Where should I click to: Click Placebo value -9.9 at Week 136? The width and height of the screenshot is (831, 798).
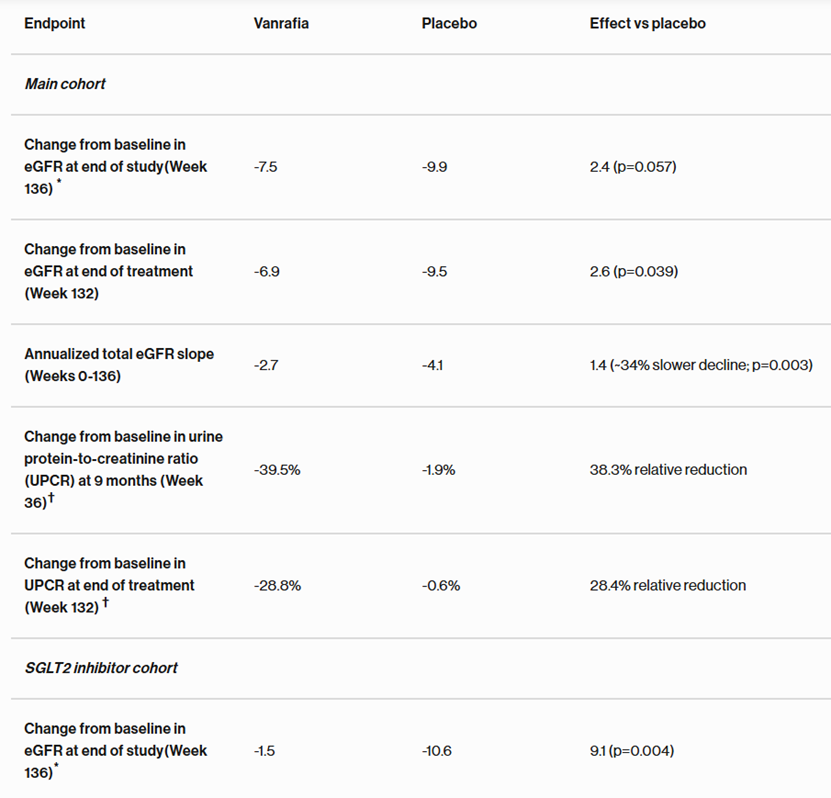coord(435,167)
